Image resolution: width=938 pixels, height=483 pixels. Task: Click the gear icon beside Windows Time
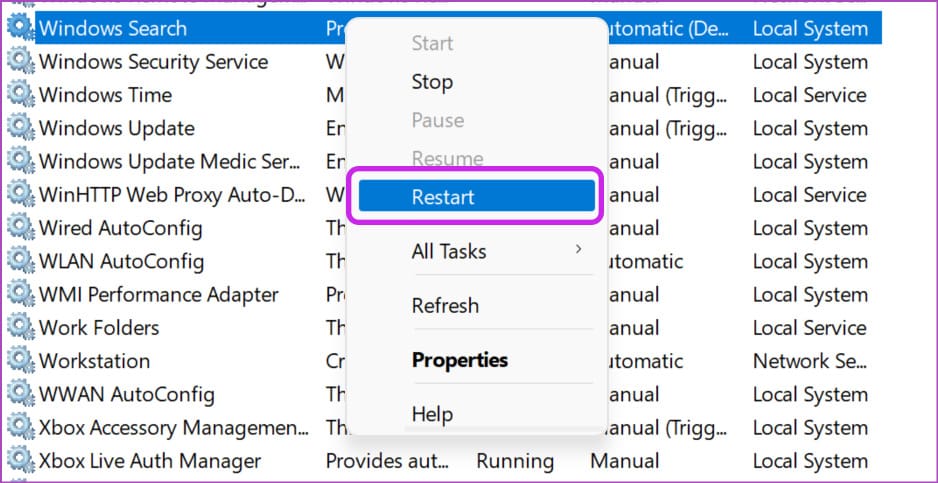(20, 95)
